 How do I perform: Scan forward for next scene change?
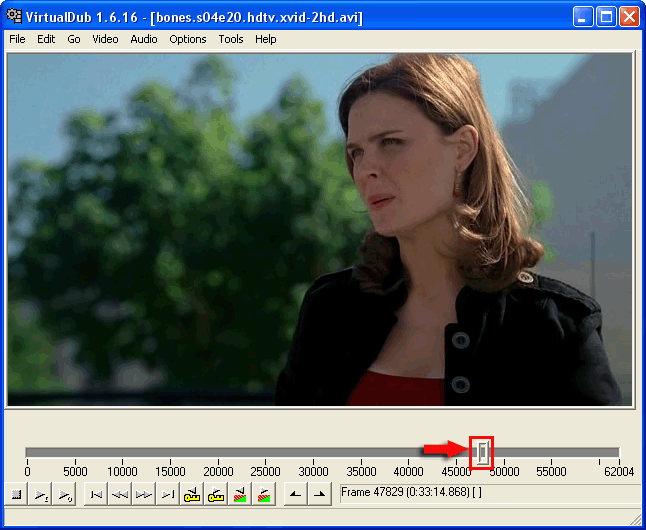263,494
